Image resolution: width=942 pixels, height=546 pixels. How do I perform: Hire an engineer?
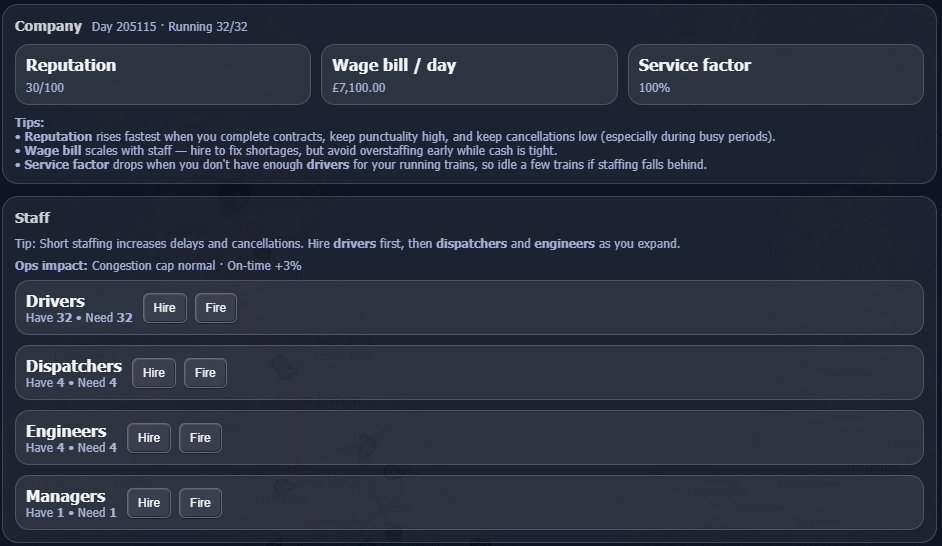(149, 438)
